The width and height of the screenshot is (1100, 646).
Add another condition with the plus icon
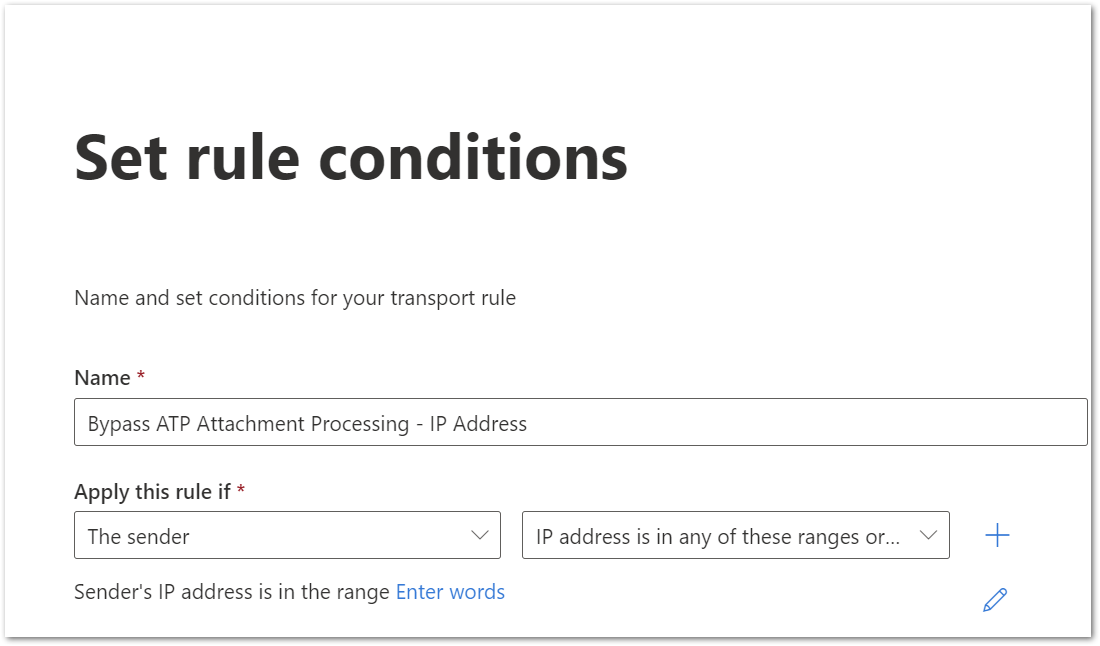(997, 535)
